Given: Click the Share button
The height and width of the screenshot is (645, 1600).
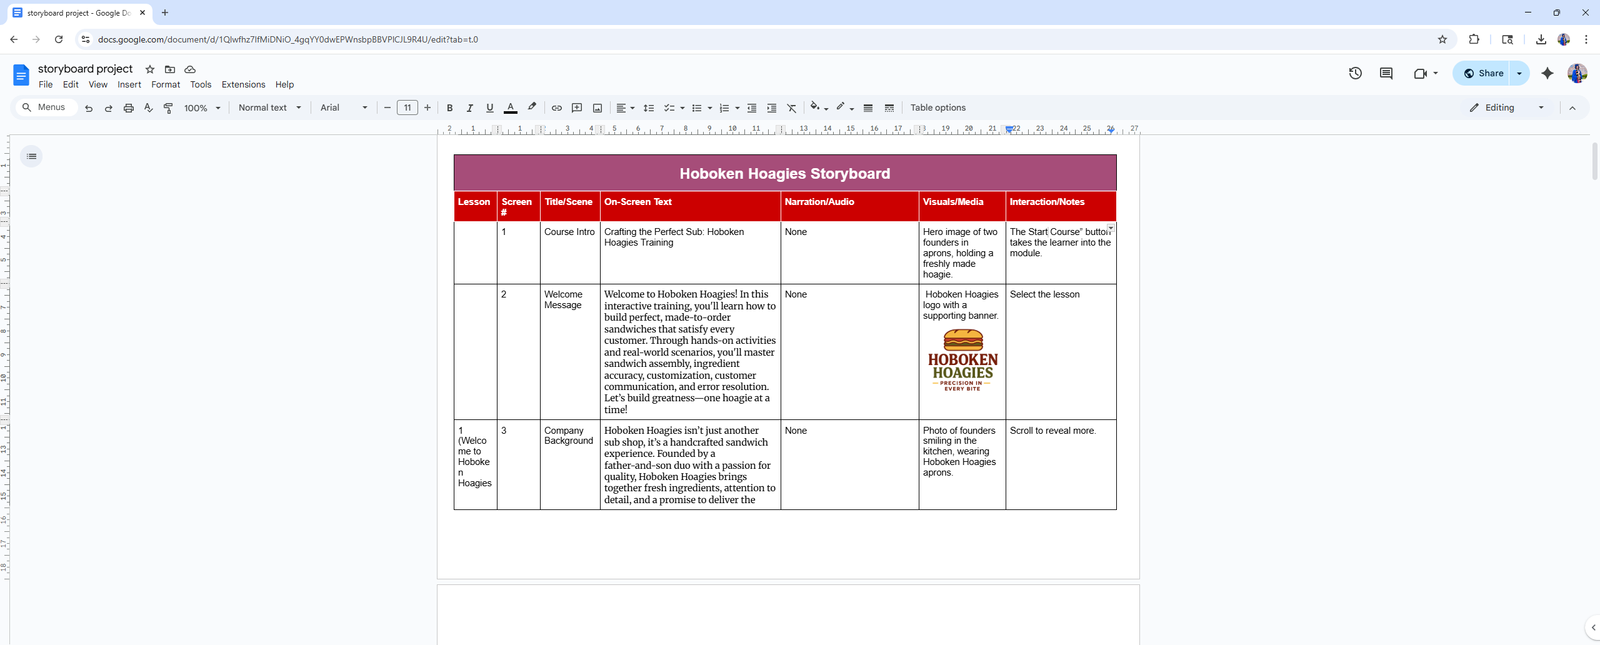Looking at the screenshot, I should tap(1483, 73).
